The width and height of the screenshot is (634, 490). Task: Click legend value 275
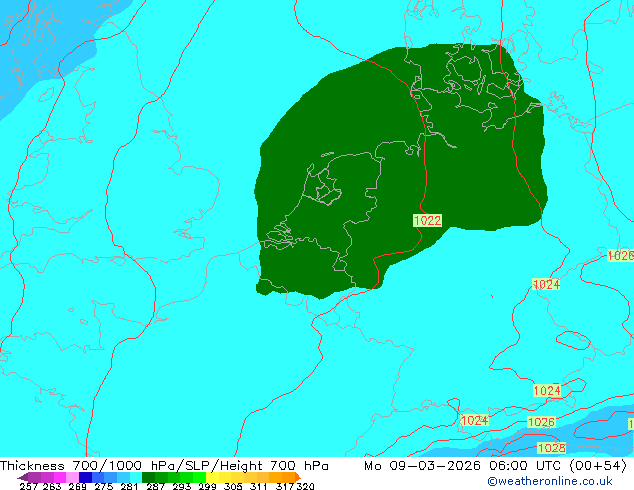[x=104, y=486]
